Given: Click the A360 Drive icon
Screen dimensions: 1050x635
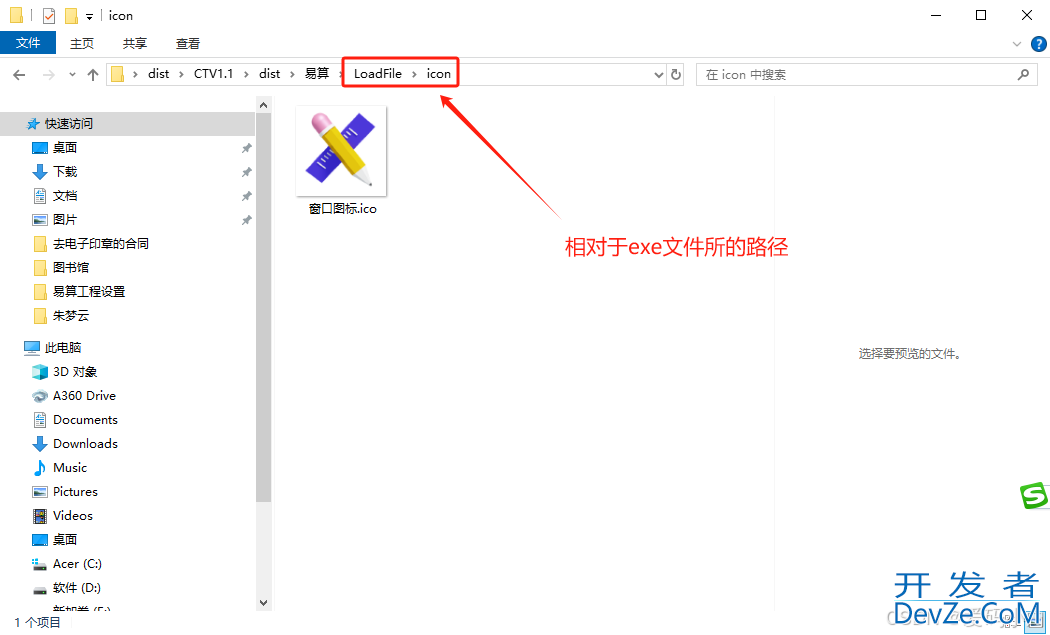Looking at the screenshot, I should click(x=40, y=396).
